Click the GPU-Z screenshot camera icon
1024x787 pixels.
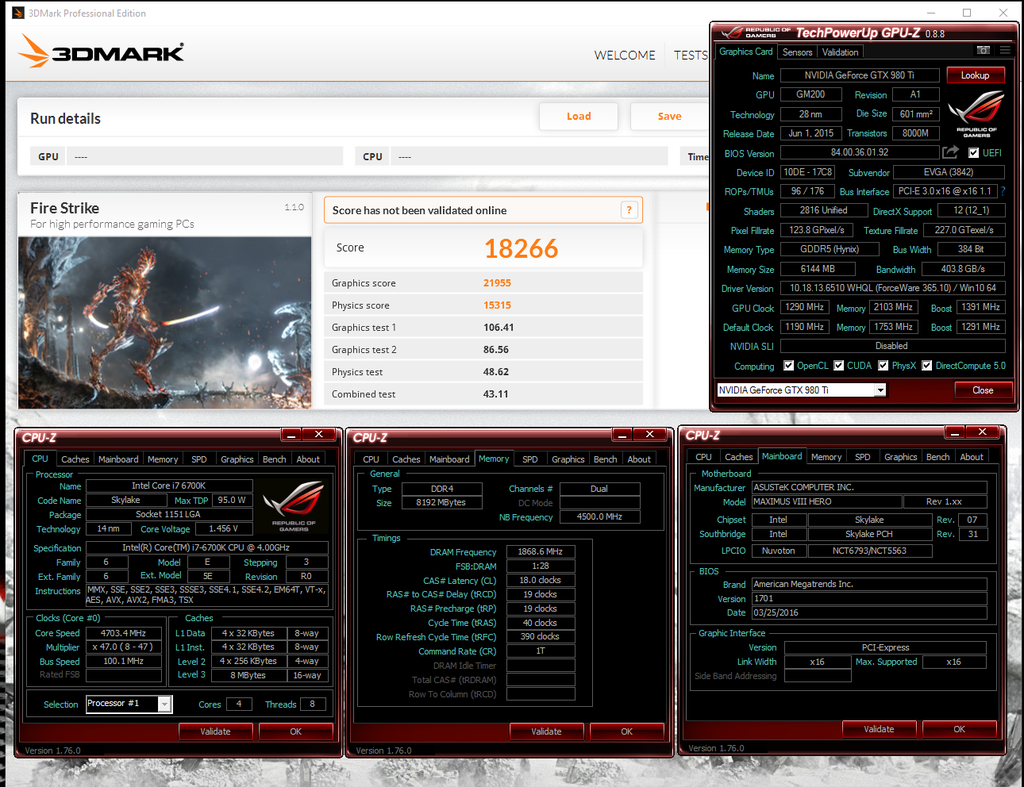point(983,50)
